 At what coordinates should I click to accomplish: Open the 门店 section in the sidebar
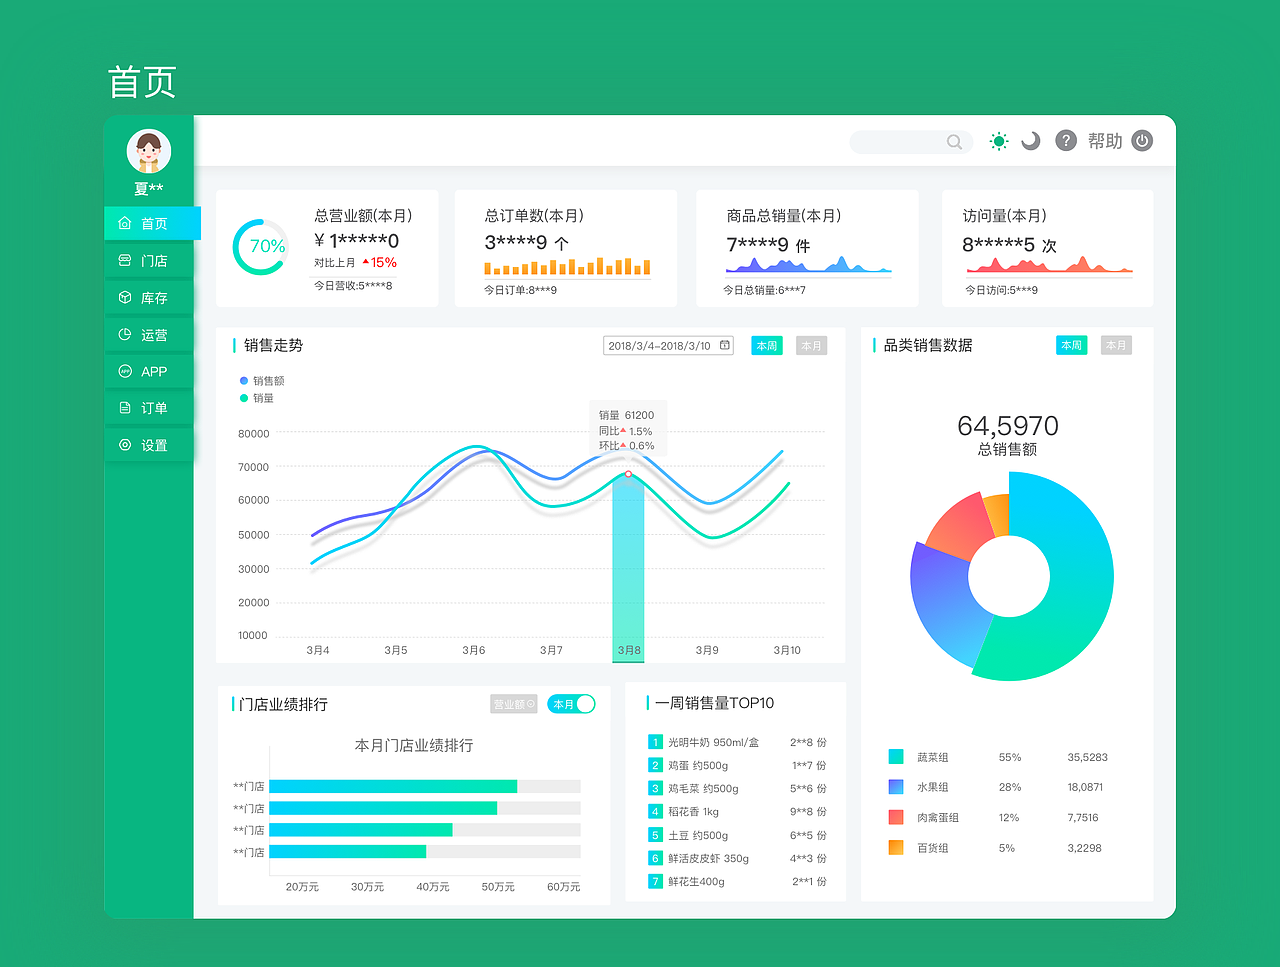[x=148, y=260]
